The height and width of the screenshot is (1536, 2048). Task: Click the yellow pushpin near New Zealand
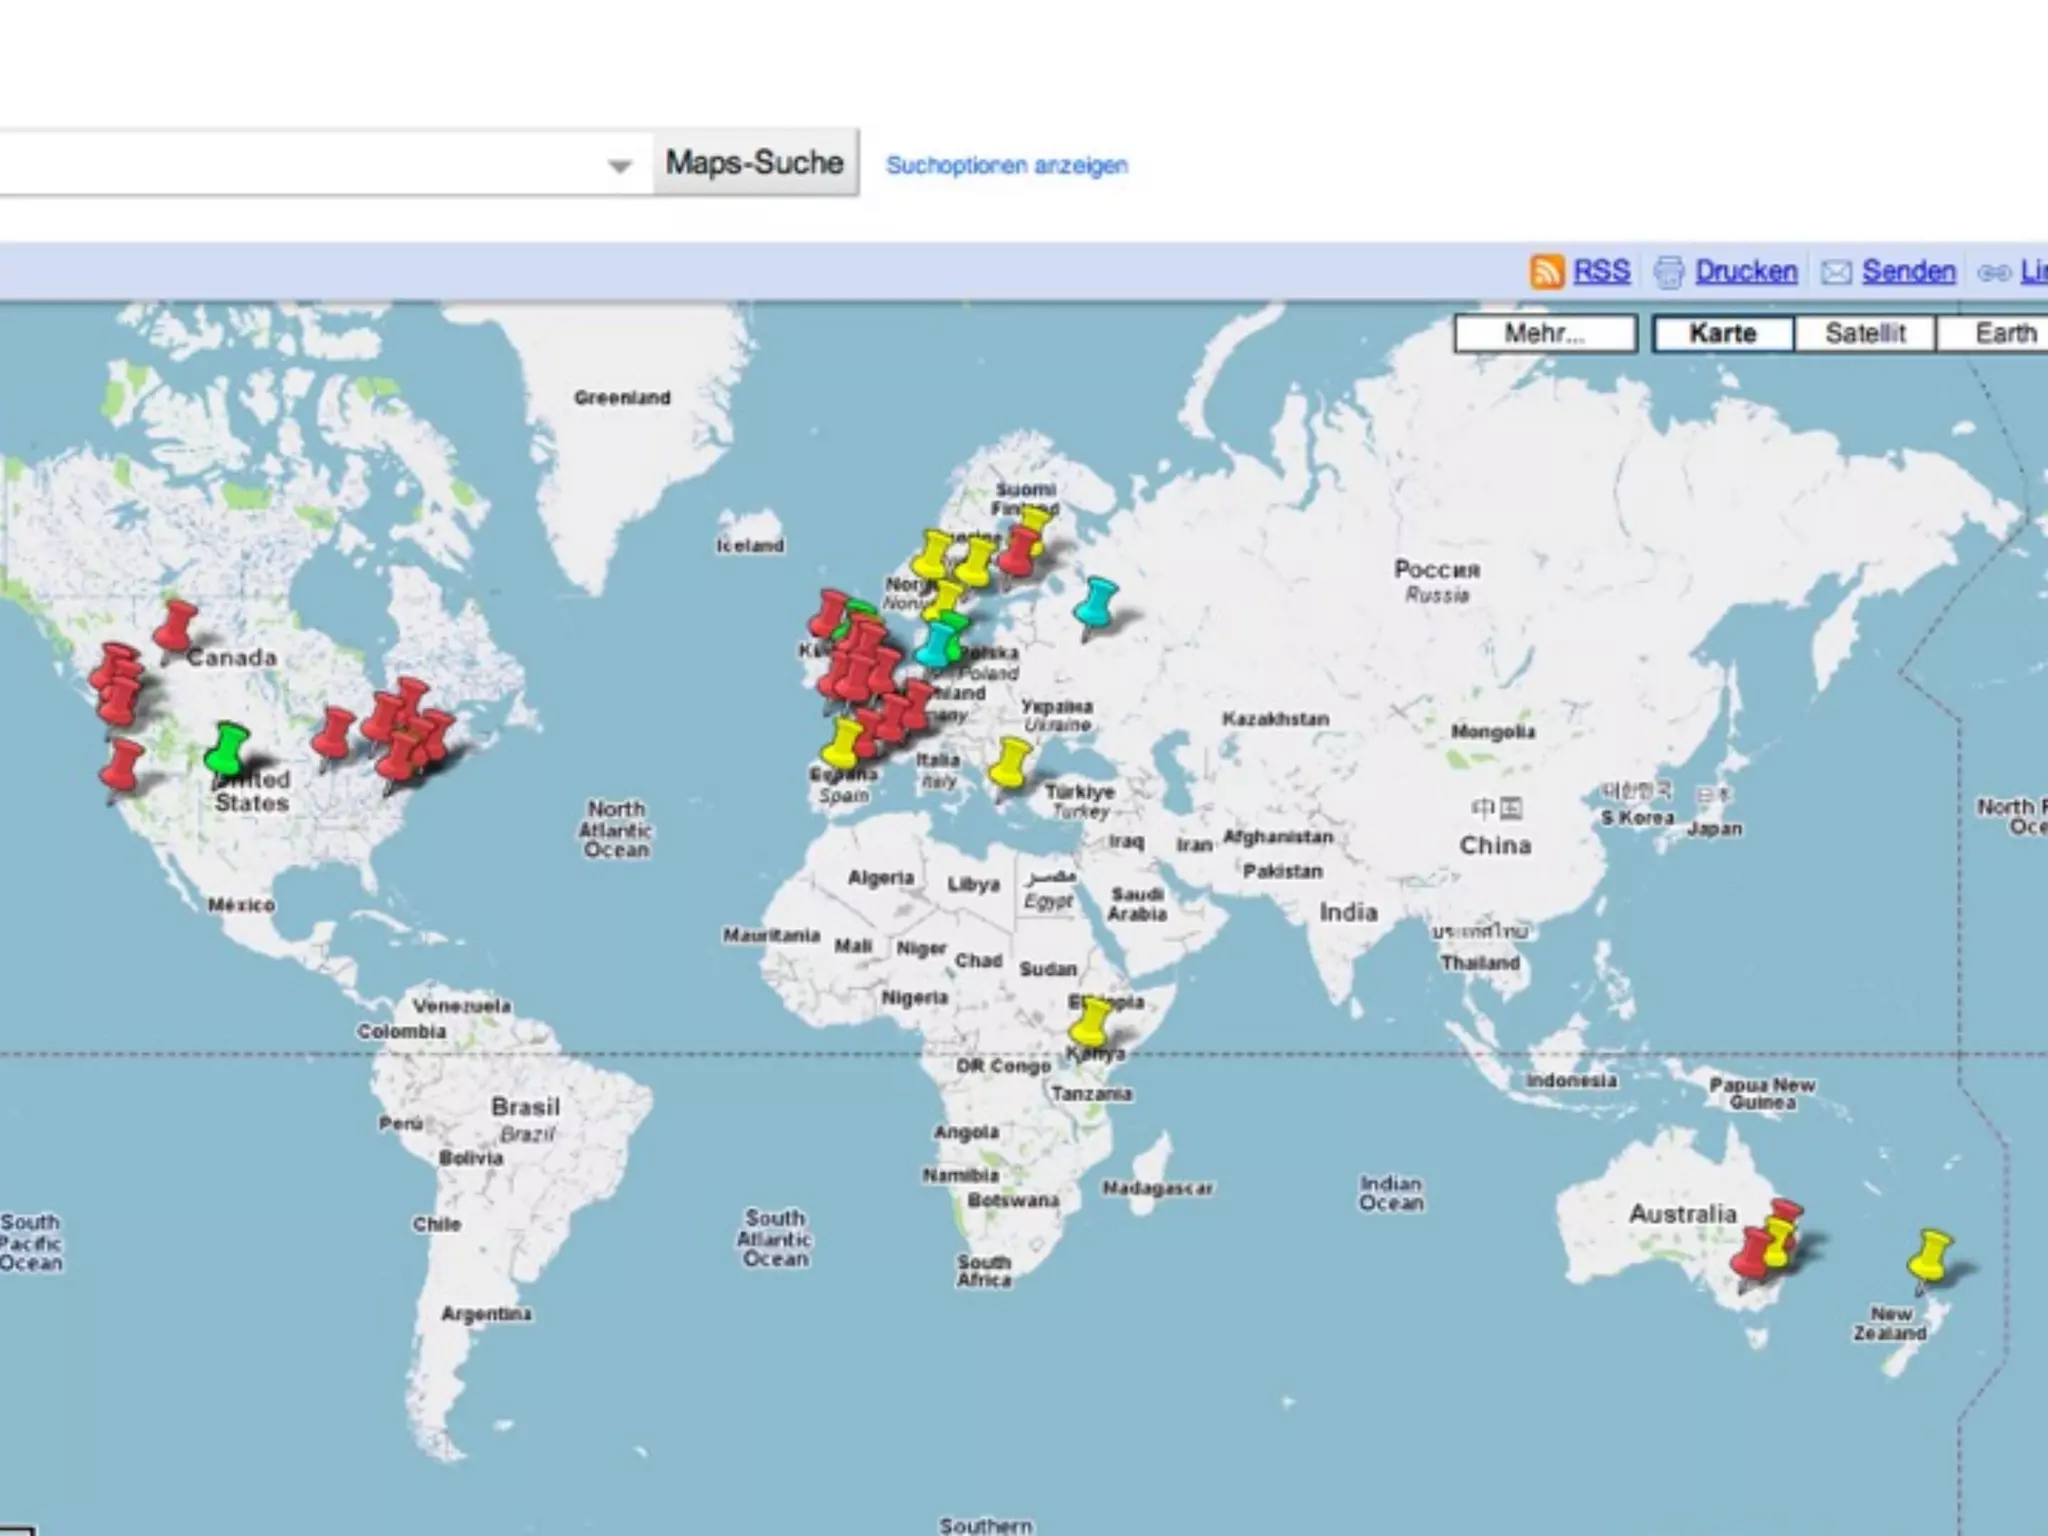[1930, 1257]
